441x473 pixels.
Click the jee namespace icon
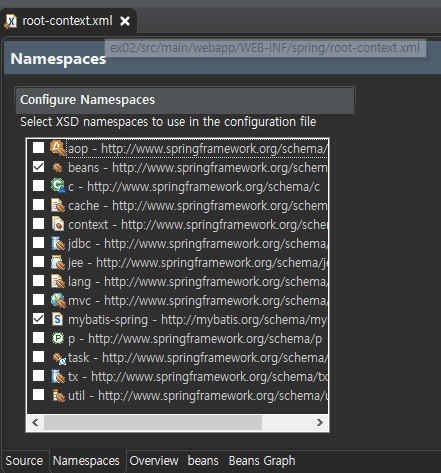click(x=58, y=262)
